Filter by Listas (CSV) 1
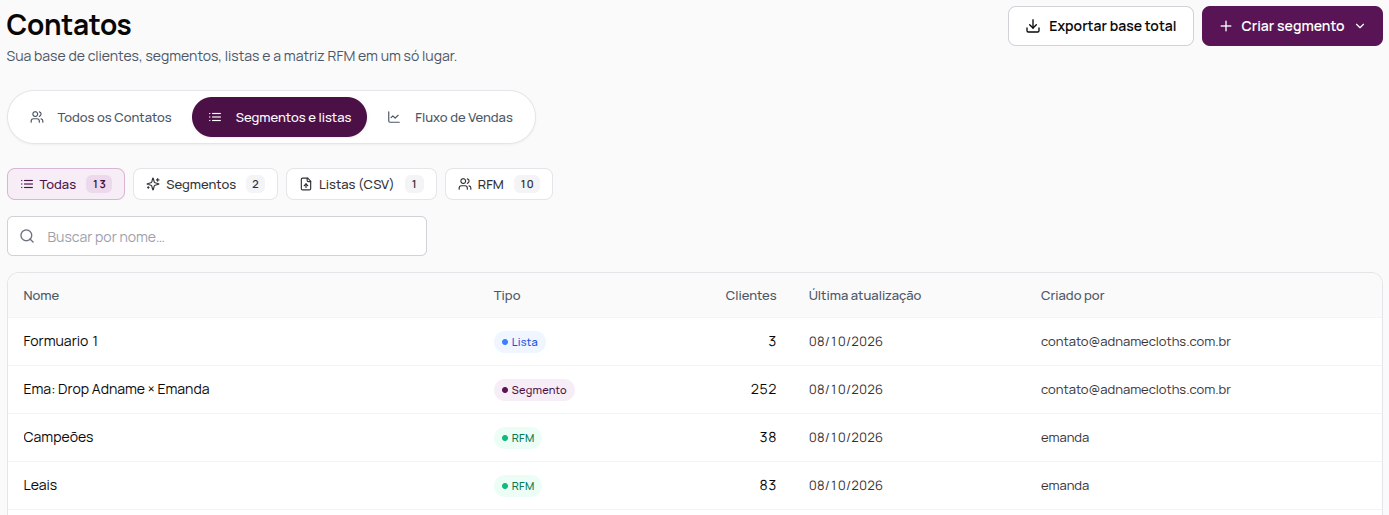1389x515 pixels. pos(361,184)
